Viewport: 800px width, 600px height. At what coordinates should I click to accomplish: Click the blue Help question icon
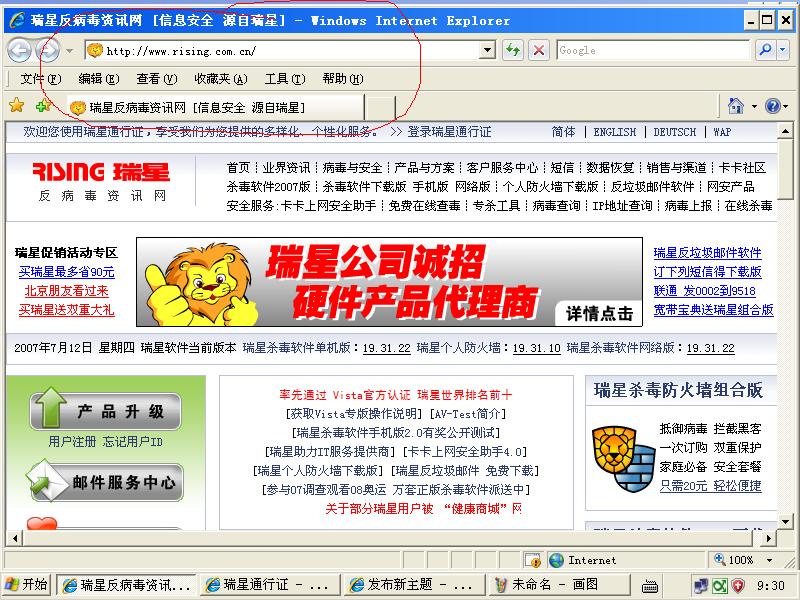pyautogui.click(x=772, y=106)
